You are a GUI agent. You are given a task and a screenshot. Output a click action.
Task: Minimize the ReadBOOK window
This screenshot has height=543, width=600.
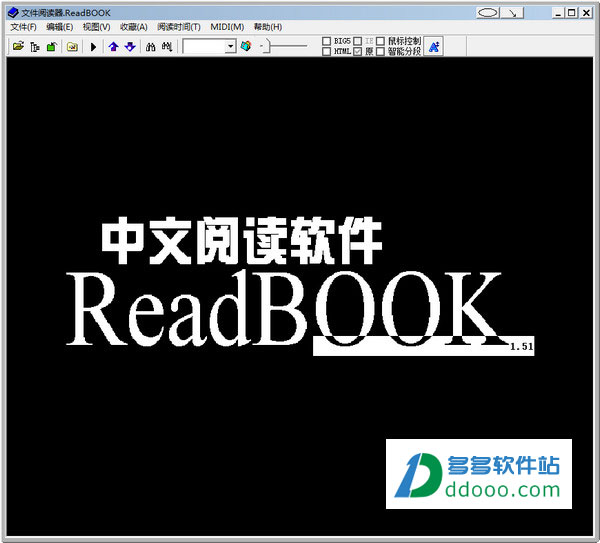[x=558, y=13]
